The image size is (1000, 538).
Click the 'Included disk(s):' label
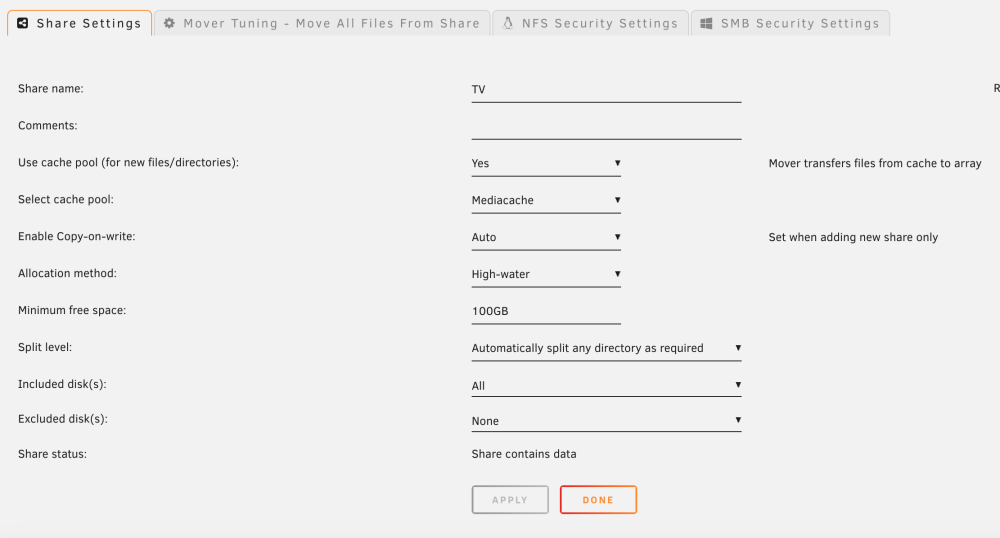point(62,384)
